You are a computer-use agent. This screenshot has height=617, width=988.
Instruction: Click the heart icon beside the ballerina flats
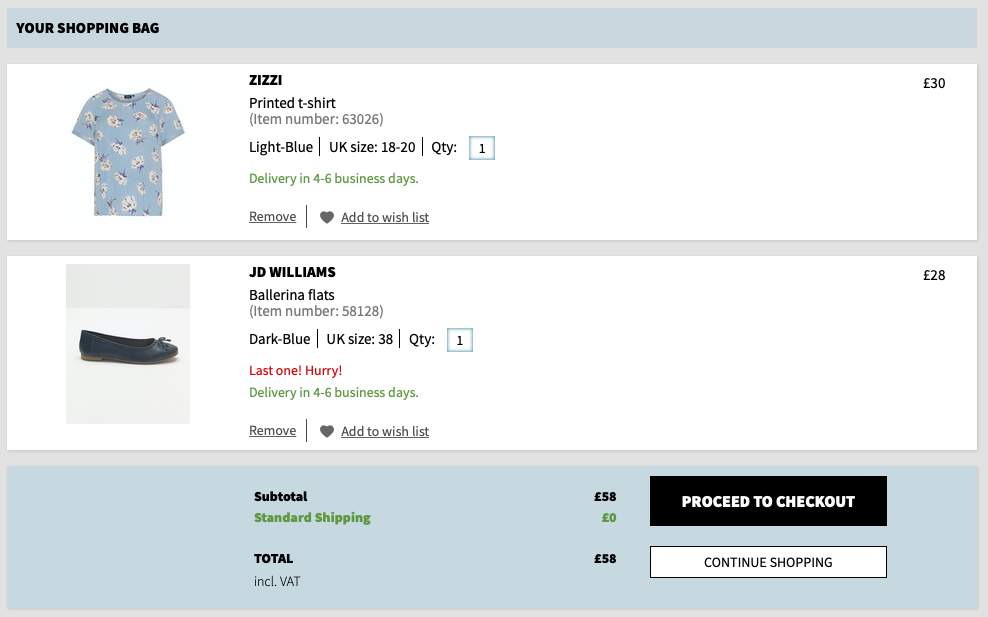(326, 432)
